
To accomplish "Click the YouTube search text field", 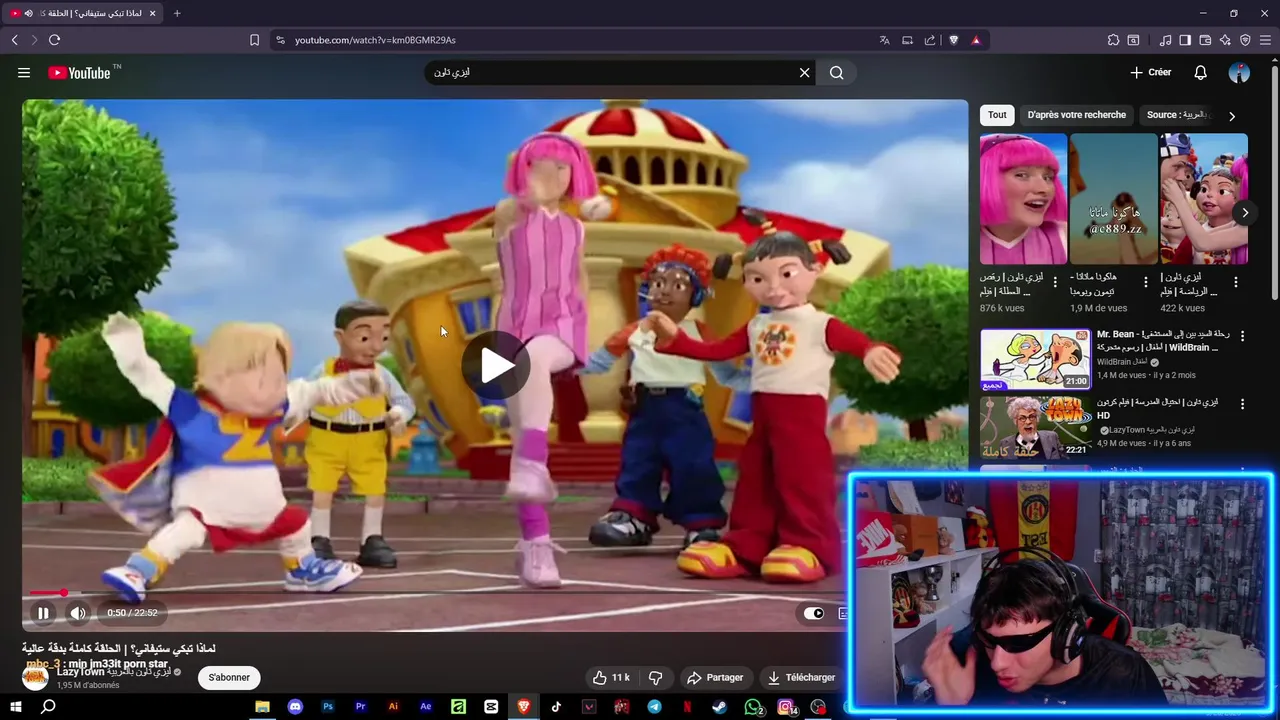I will (x=610, y=73).
